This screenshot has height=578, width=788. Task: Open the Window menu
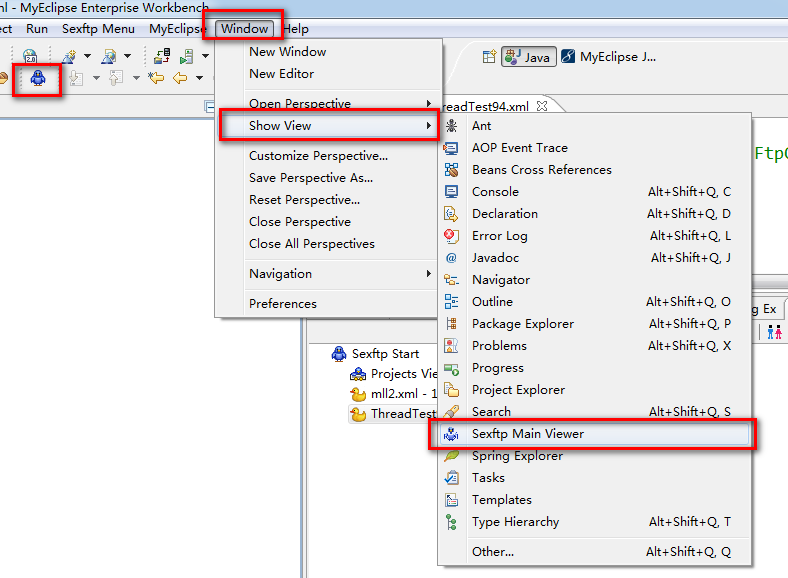coord(245,29)
